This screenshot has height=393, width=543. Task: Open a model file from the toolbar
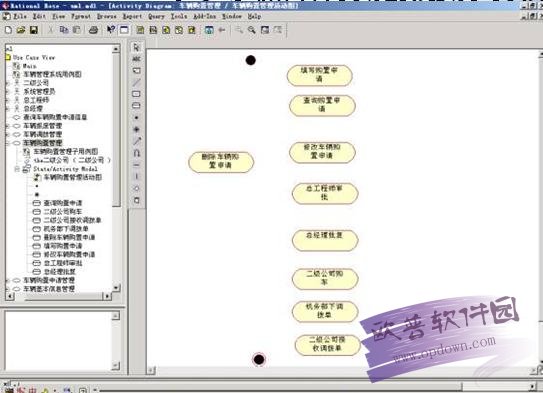tap(21, 30)
